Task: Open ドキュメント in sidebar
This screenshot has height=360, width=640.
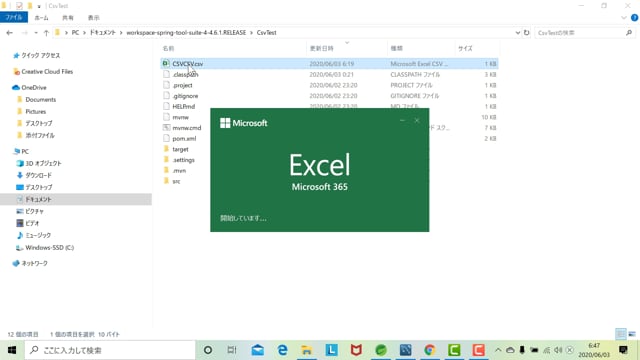Action: (x=38, y=199)
